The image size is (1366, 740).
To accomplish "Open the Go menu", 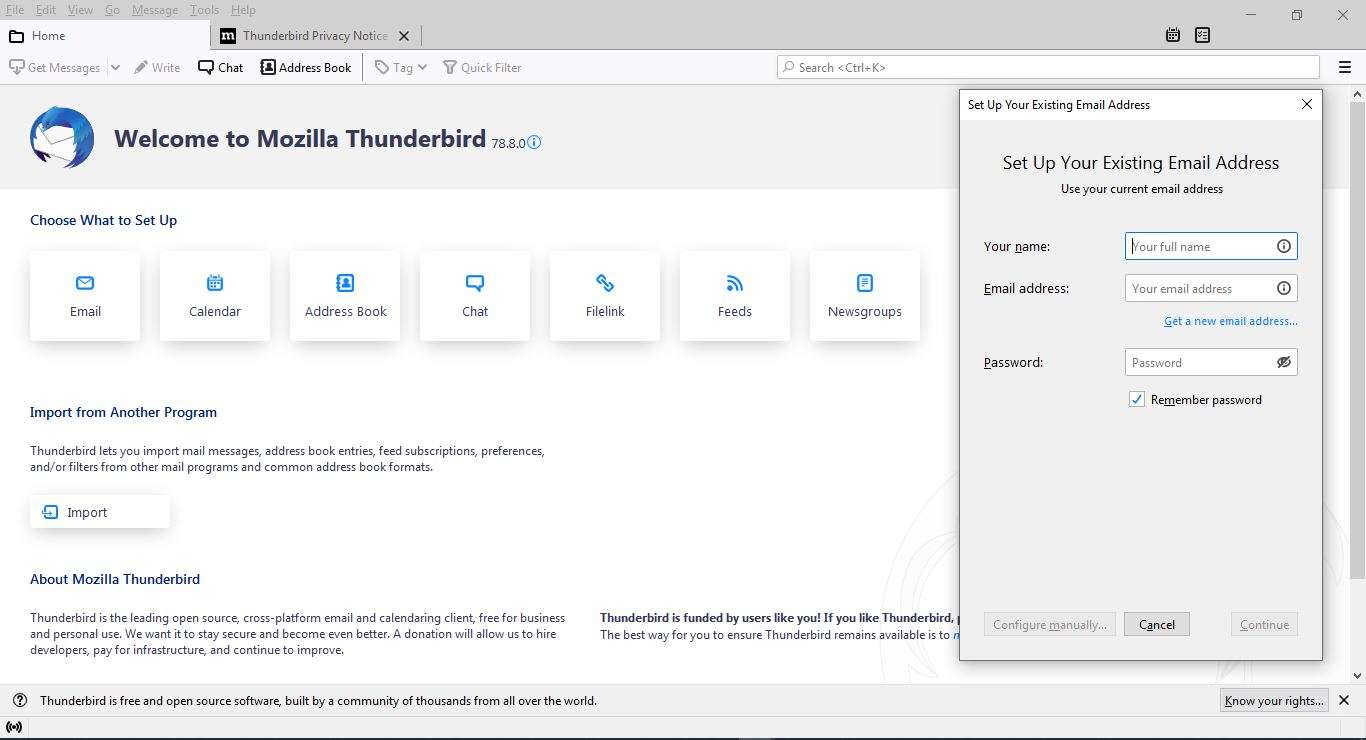I will pos(112,10).
